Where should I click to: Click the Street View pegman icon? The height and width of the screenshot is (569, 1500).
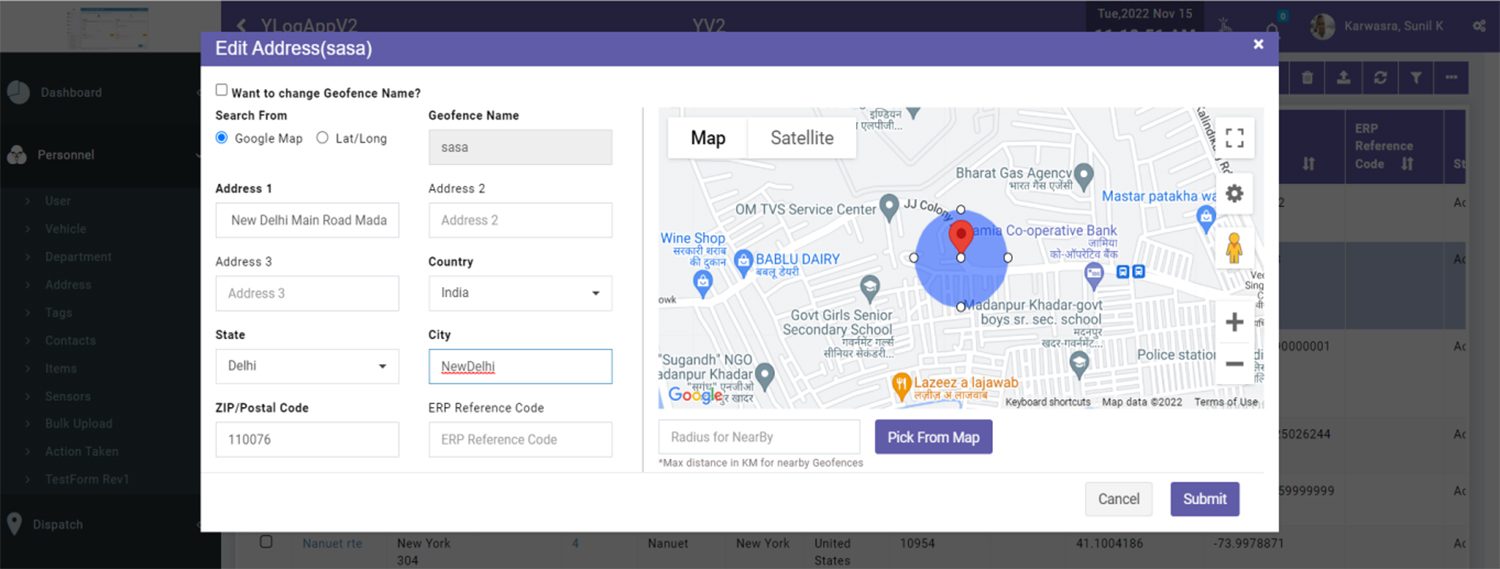pyautogui.click(x=1235, y=248)
